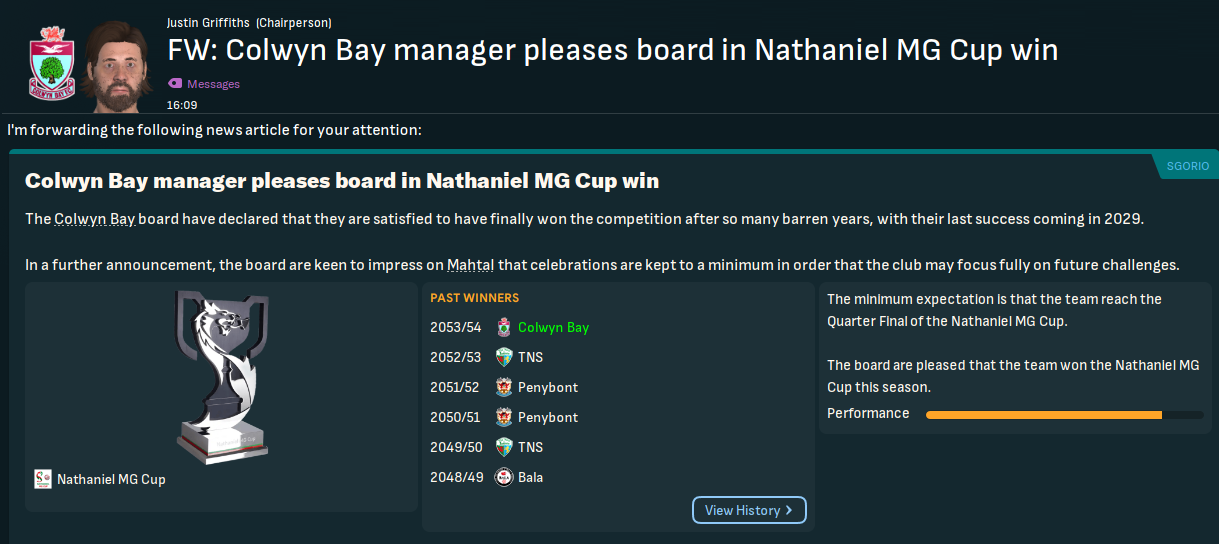Click chevron arrow on View History
The width and height of the screenshot is (1219, 544).
[789, 510]
